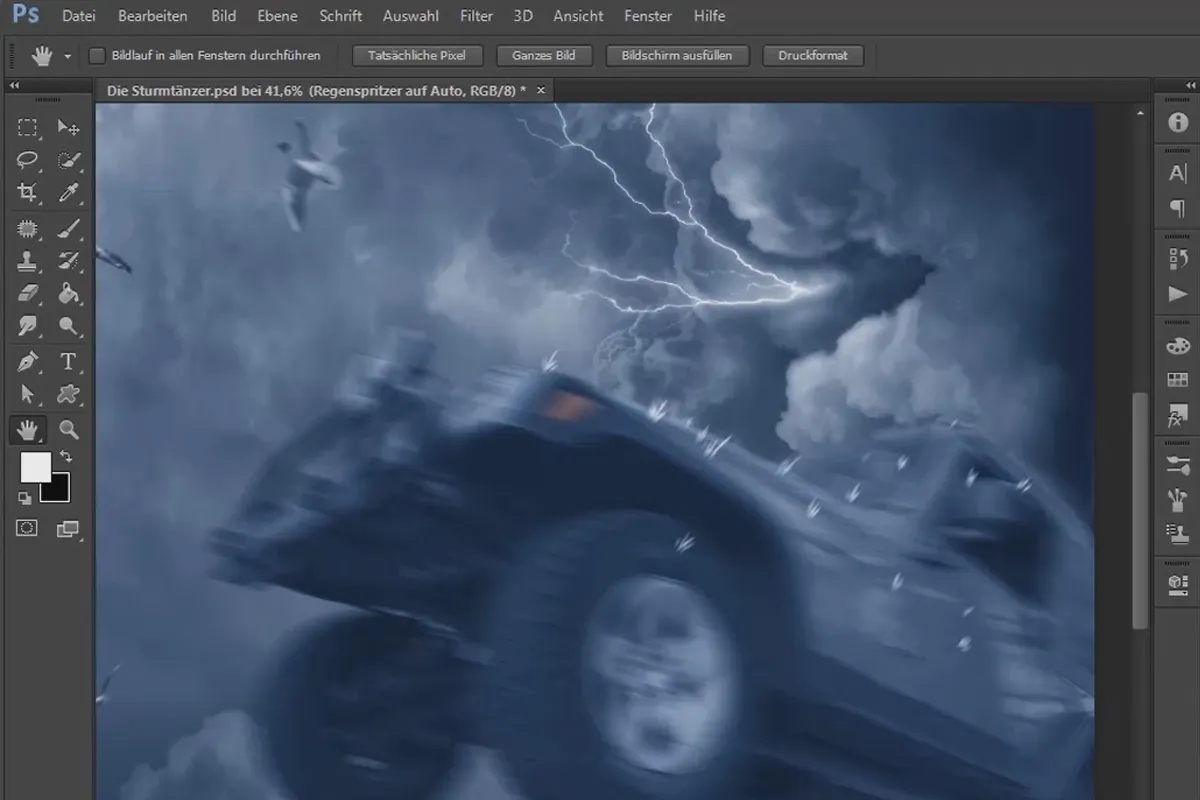The height and width of the screenshot is (800, 1200).
Task: Expand the left toolbox panel
Action: 16,86
